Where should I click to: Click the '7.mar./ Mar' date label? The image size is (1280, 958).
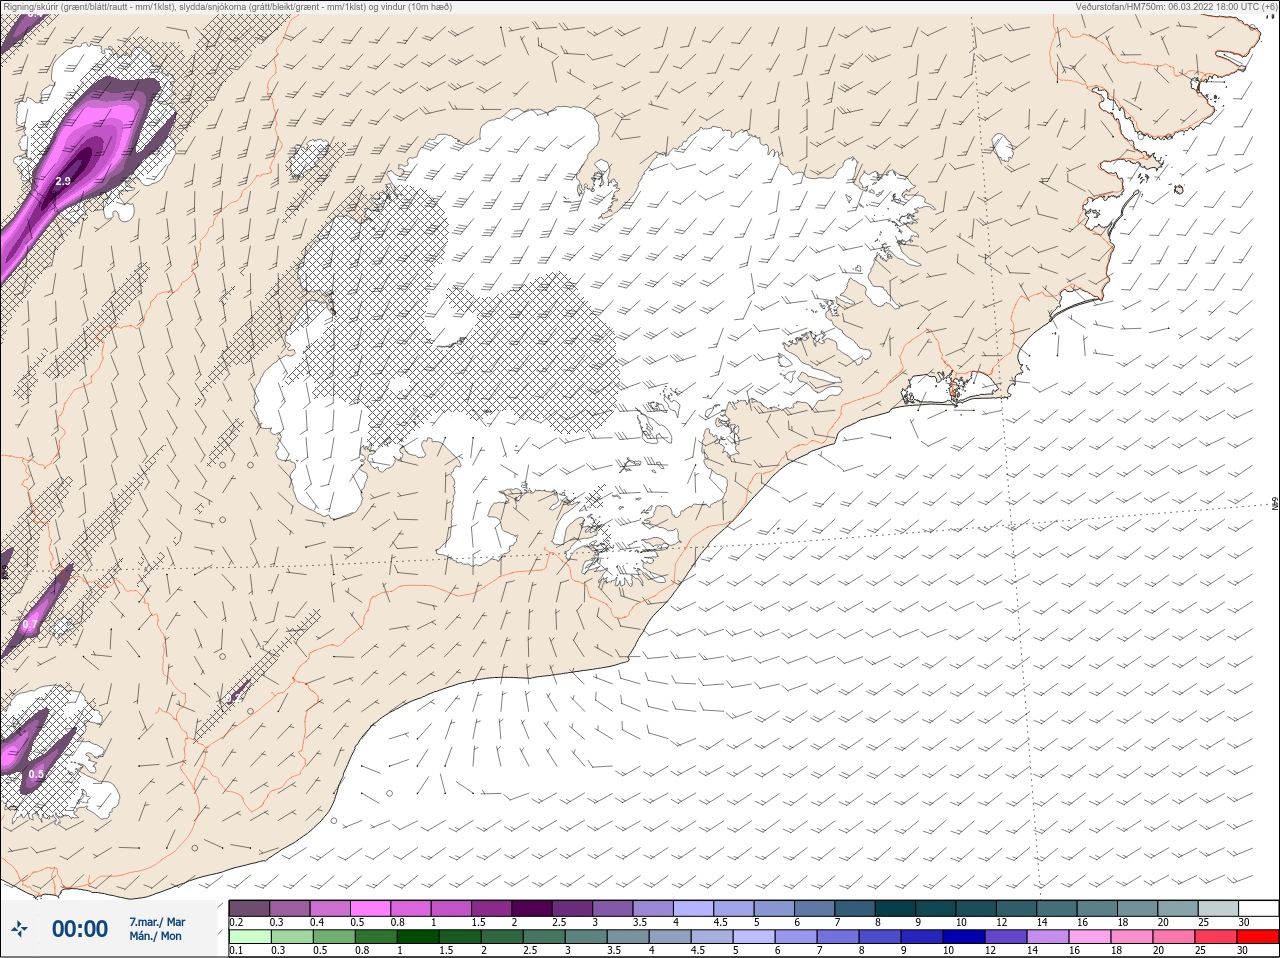coord(157,922)
